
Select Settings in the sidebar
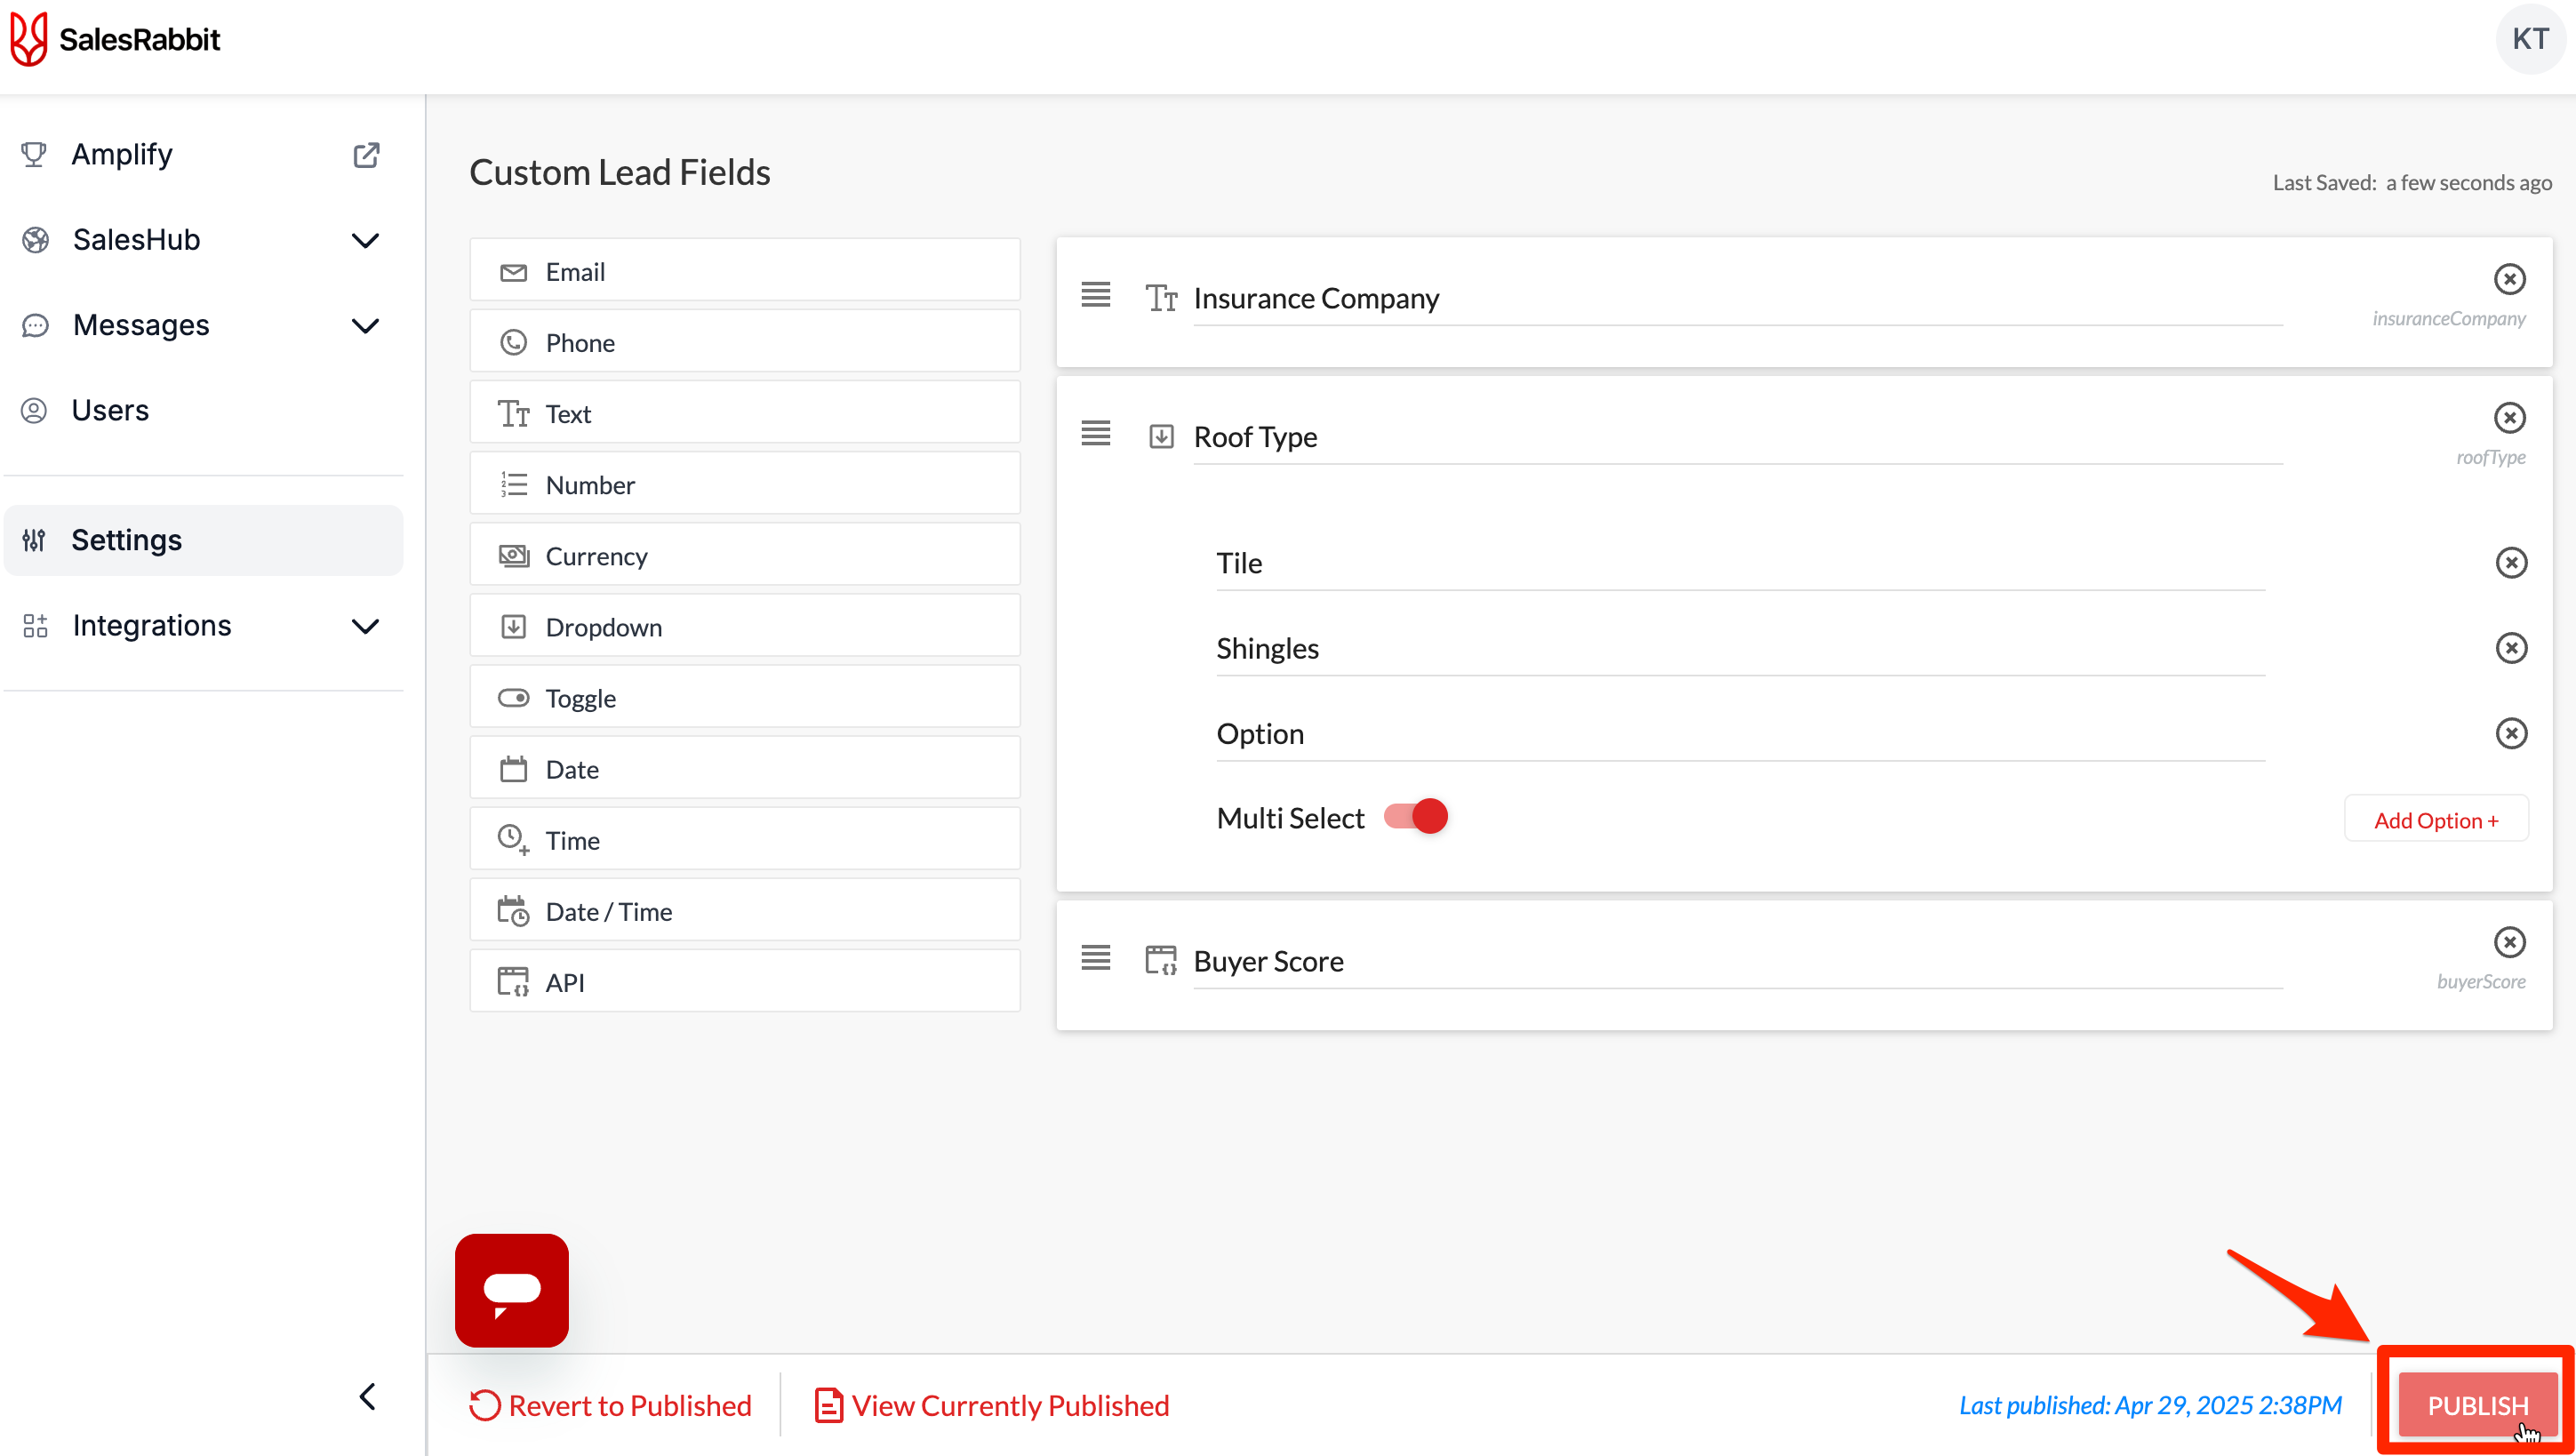pyautogui.click(x=204, y=540)
